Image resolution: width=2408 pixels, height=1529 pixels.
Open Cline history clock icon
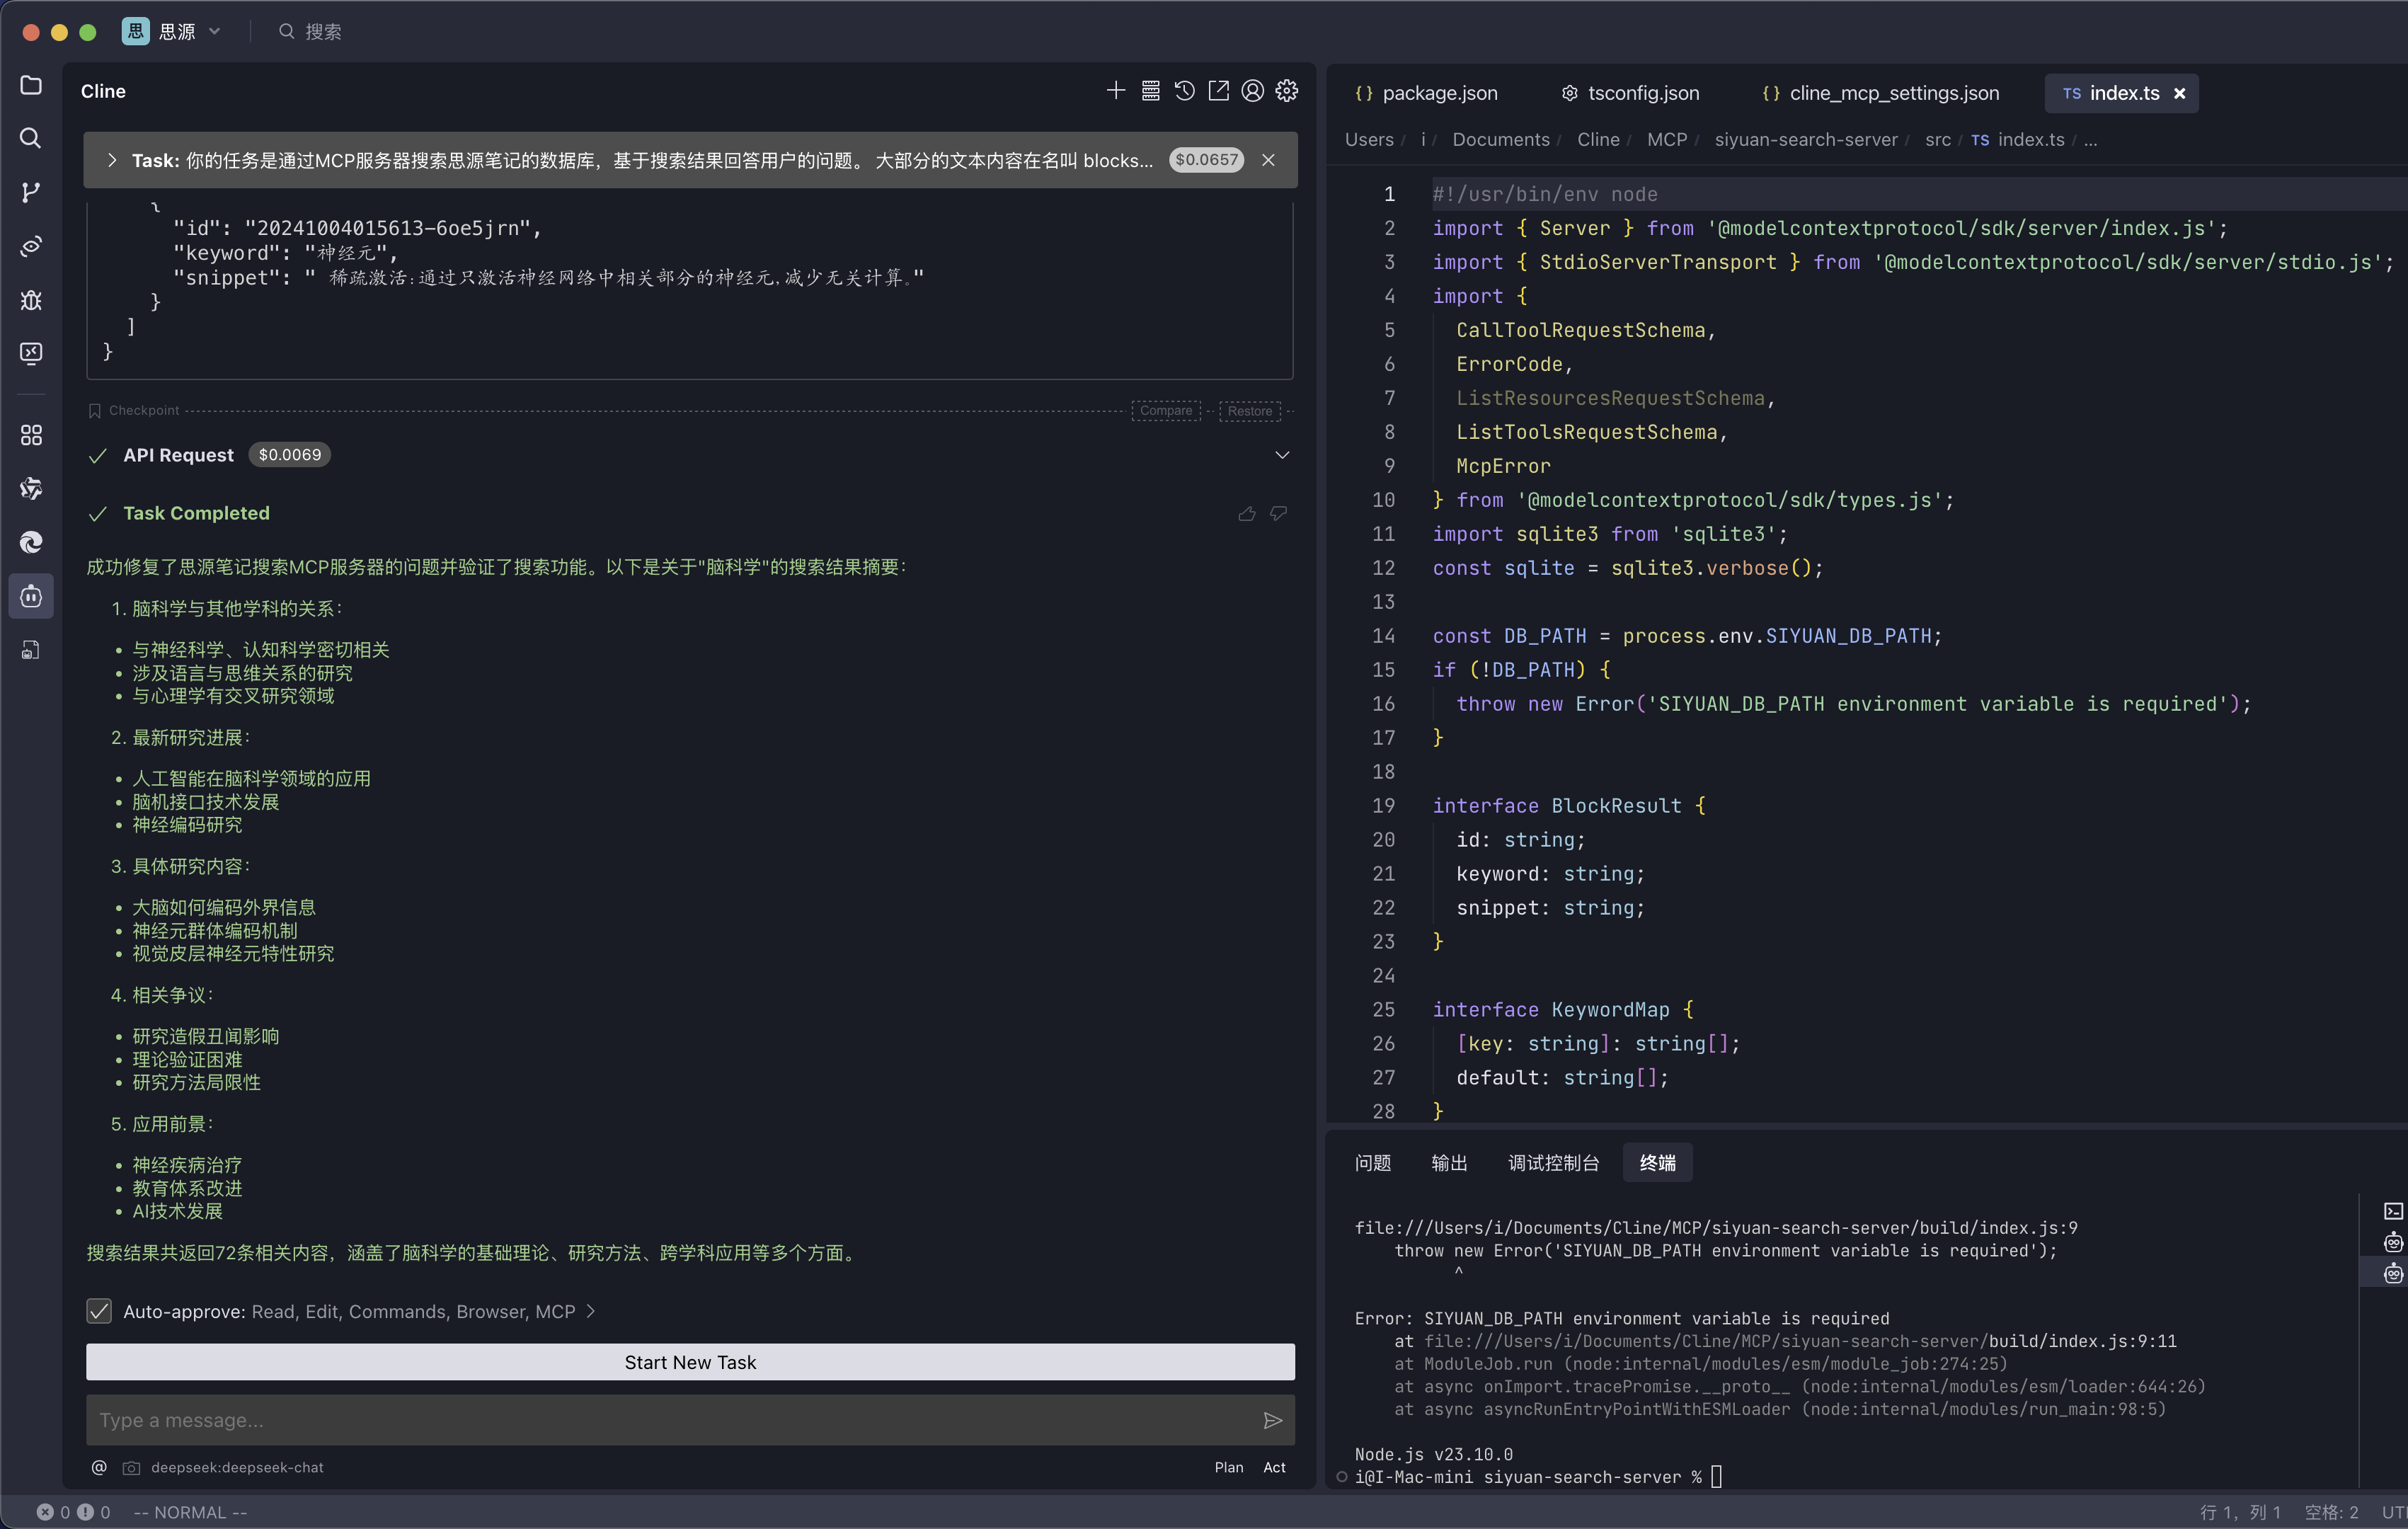(1184, 91)
